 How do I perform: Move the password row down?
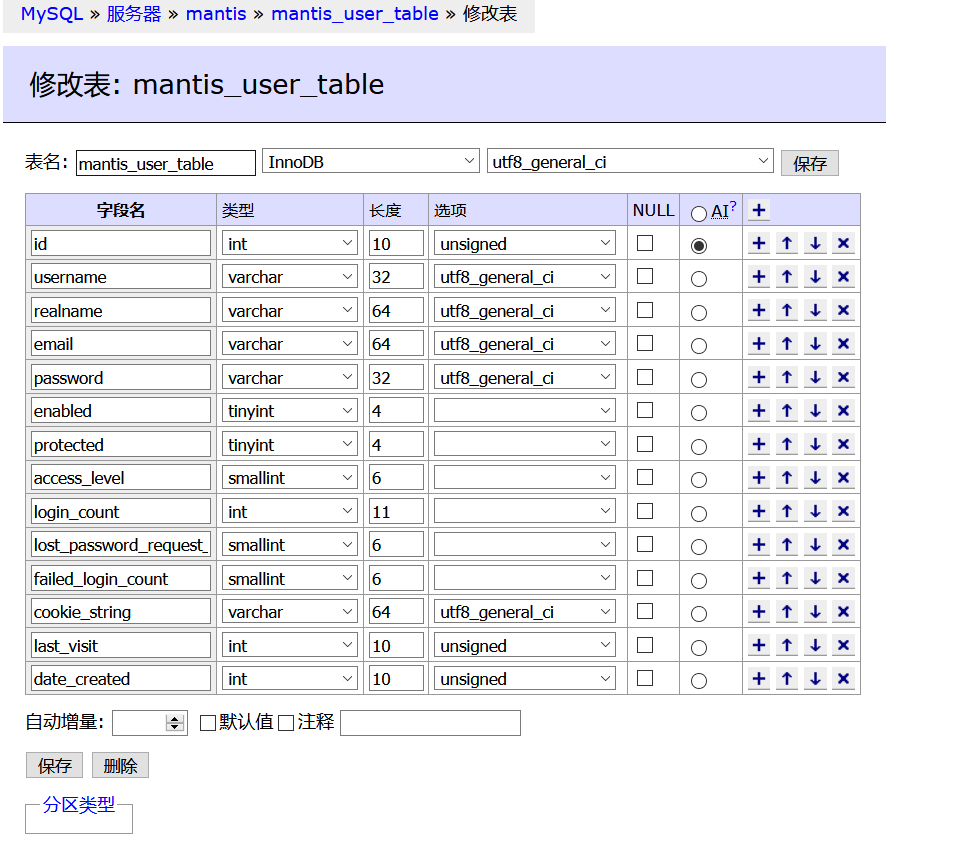click(815, 377)
